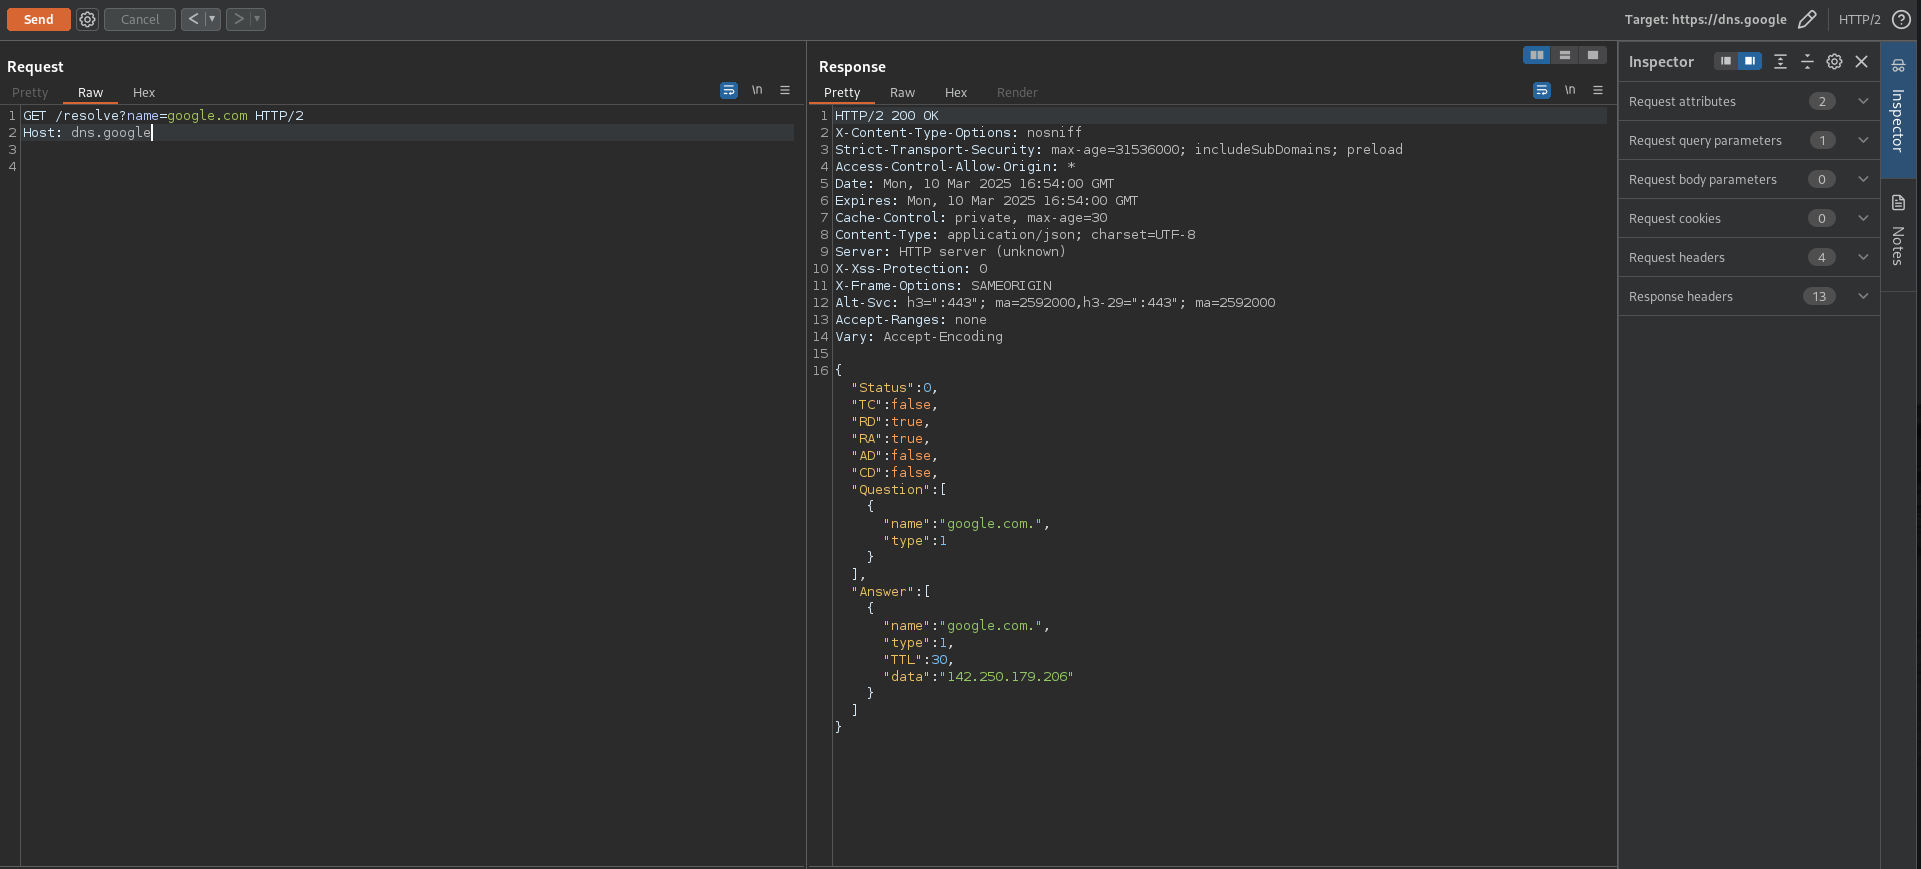This screenshot has height=869, width=1921.
Task: Switch to top-bottom split layout
Action: coord(1565,55)
